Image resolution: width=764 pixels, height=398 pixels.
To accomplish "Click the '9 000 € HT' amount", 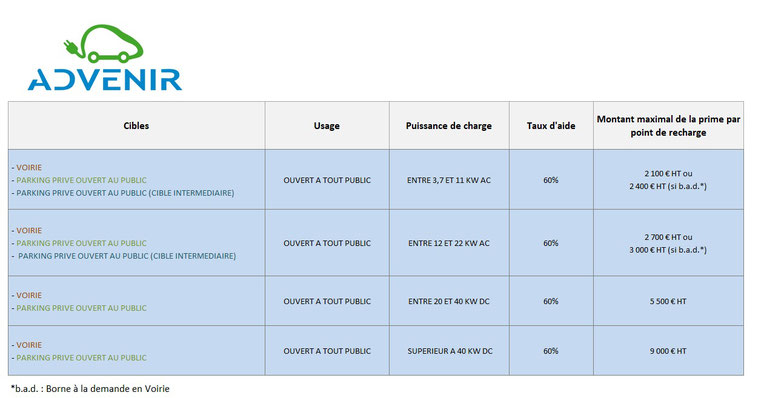I will coord(668,351).
